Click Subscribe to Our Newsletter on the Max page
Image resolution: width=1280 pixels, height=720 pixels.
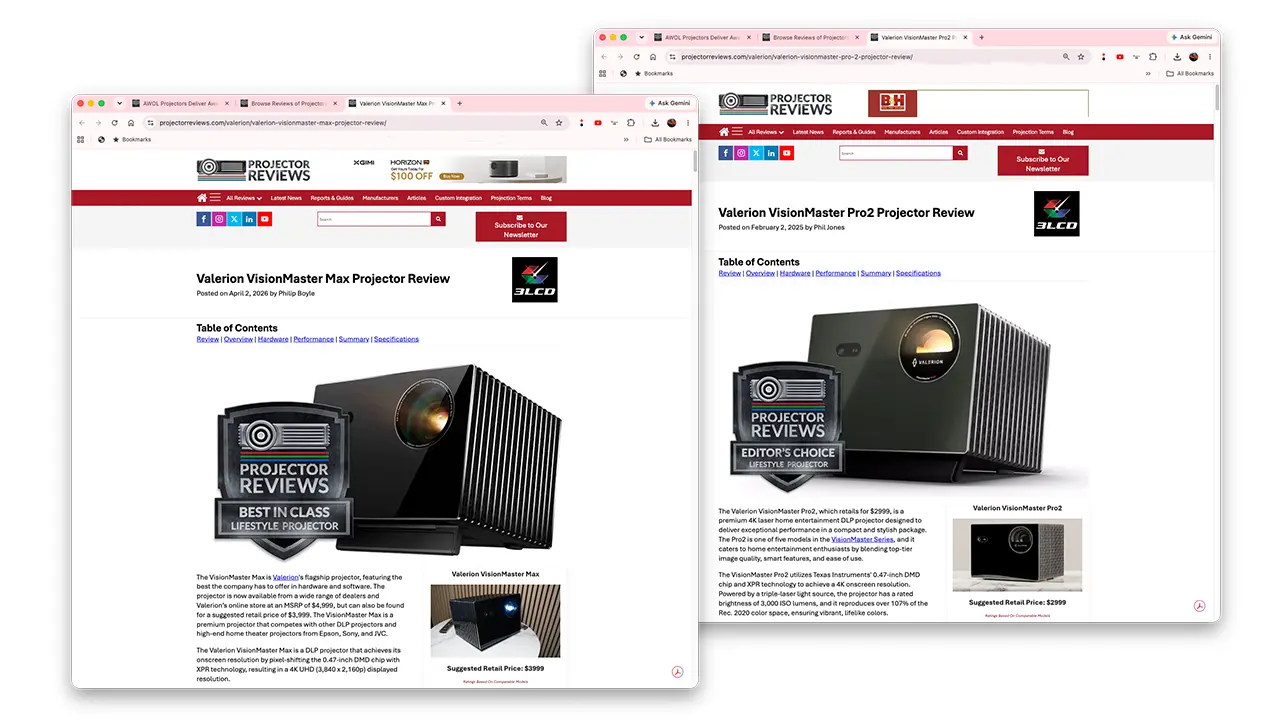point(521,226)
